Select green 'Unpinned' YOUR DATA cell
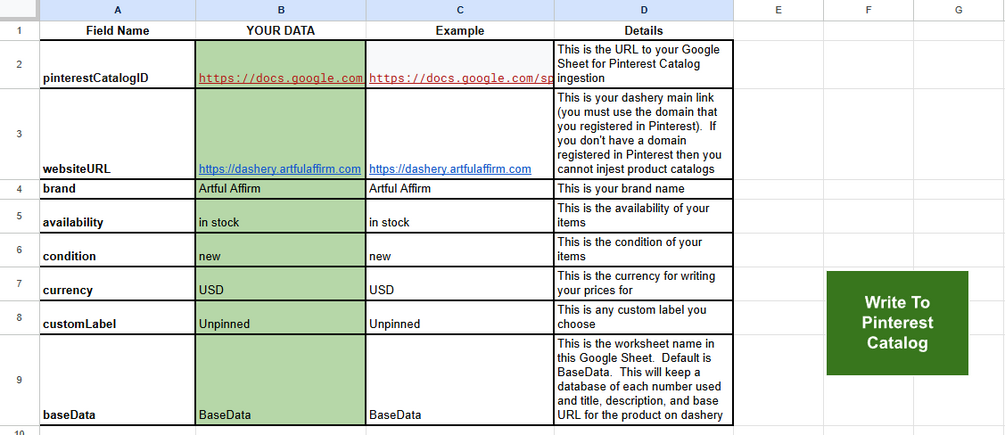This screenshot has width=1005, height=435. click(x=281, y=317)
